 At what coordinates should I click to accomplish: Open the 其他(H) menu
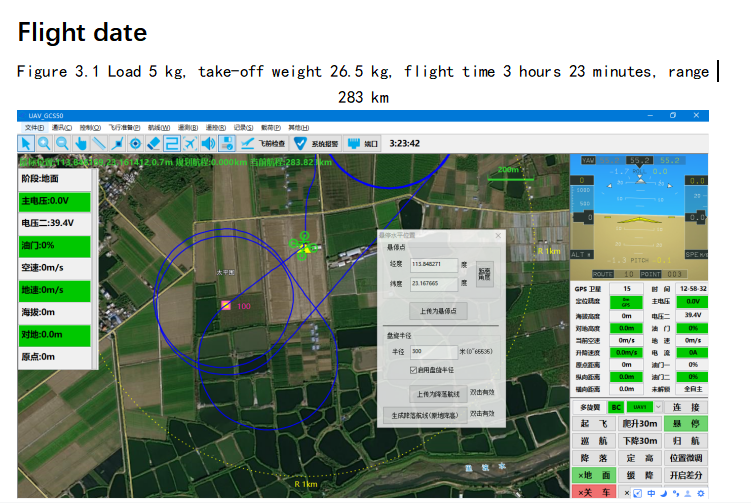coord(298,128)
